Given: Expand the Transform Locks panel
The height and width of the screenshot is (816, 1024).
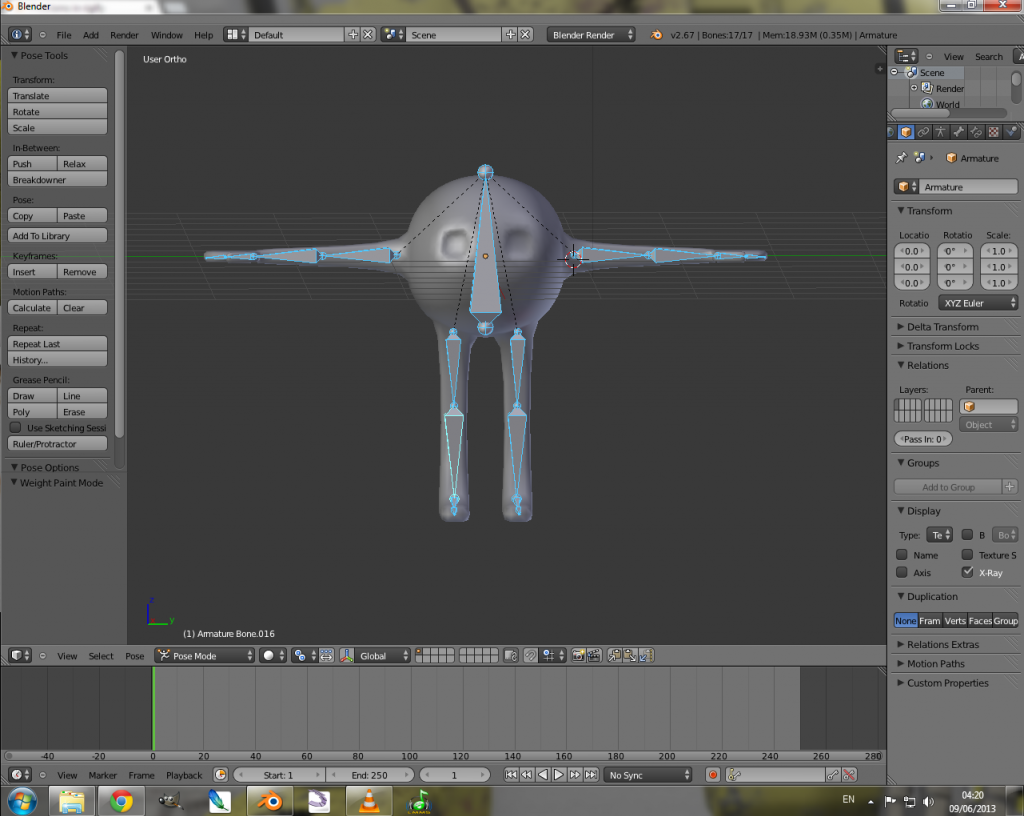Looking at the screenshot, I should click(943, 346).
